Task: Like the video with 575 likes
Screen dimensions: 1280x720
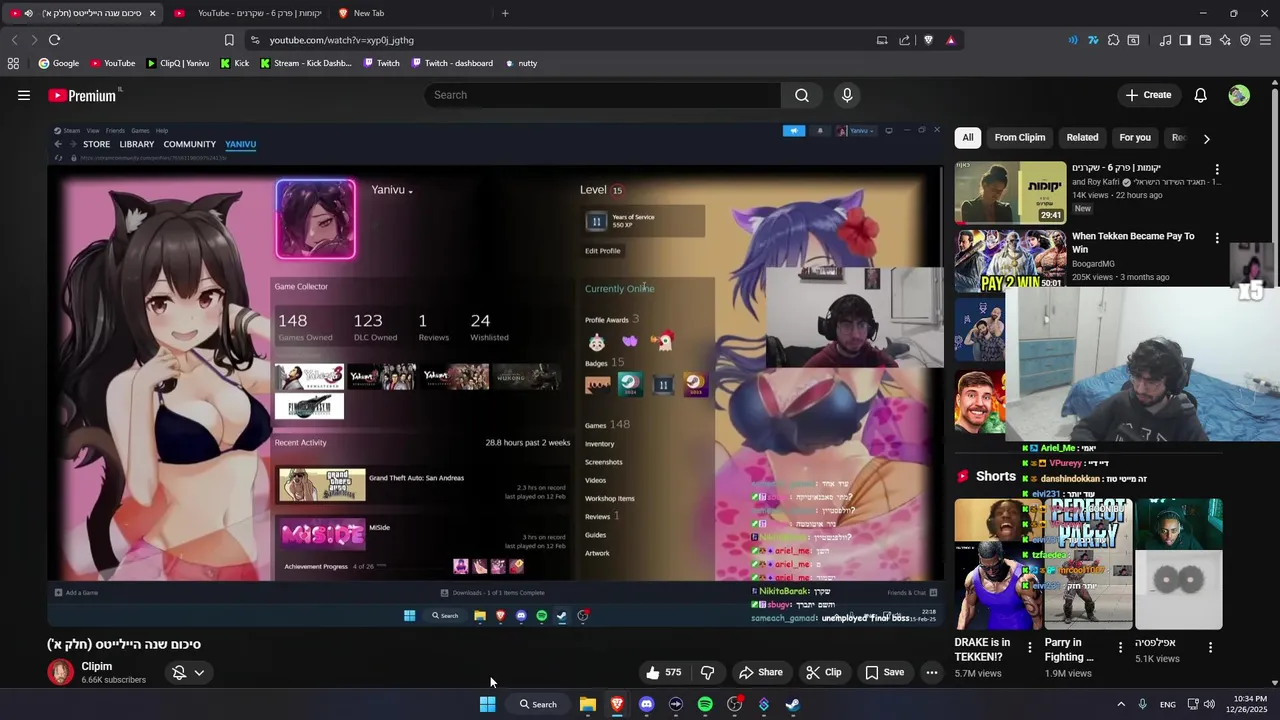Action: pyautogui.click(x=664, y=672)
